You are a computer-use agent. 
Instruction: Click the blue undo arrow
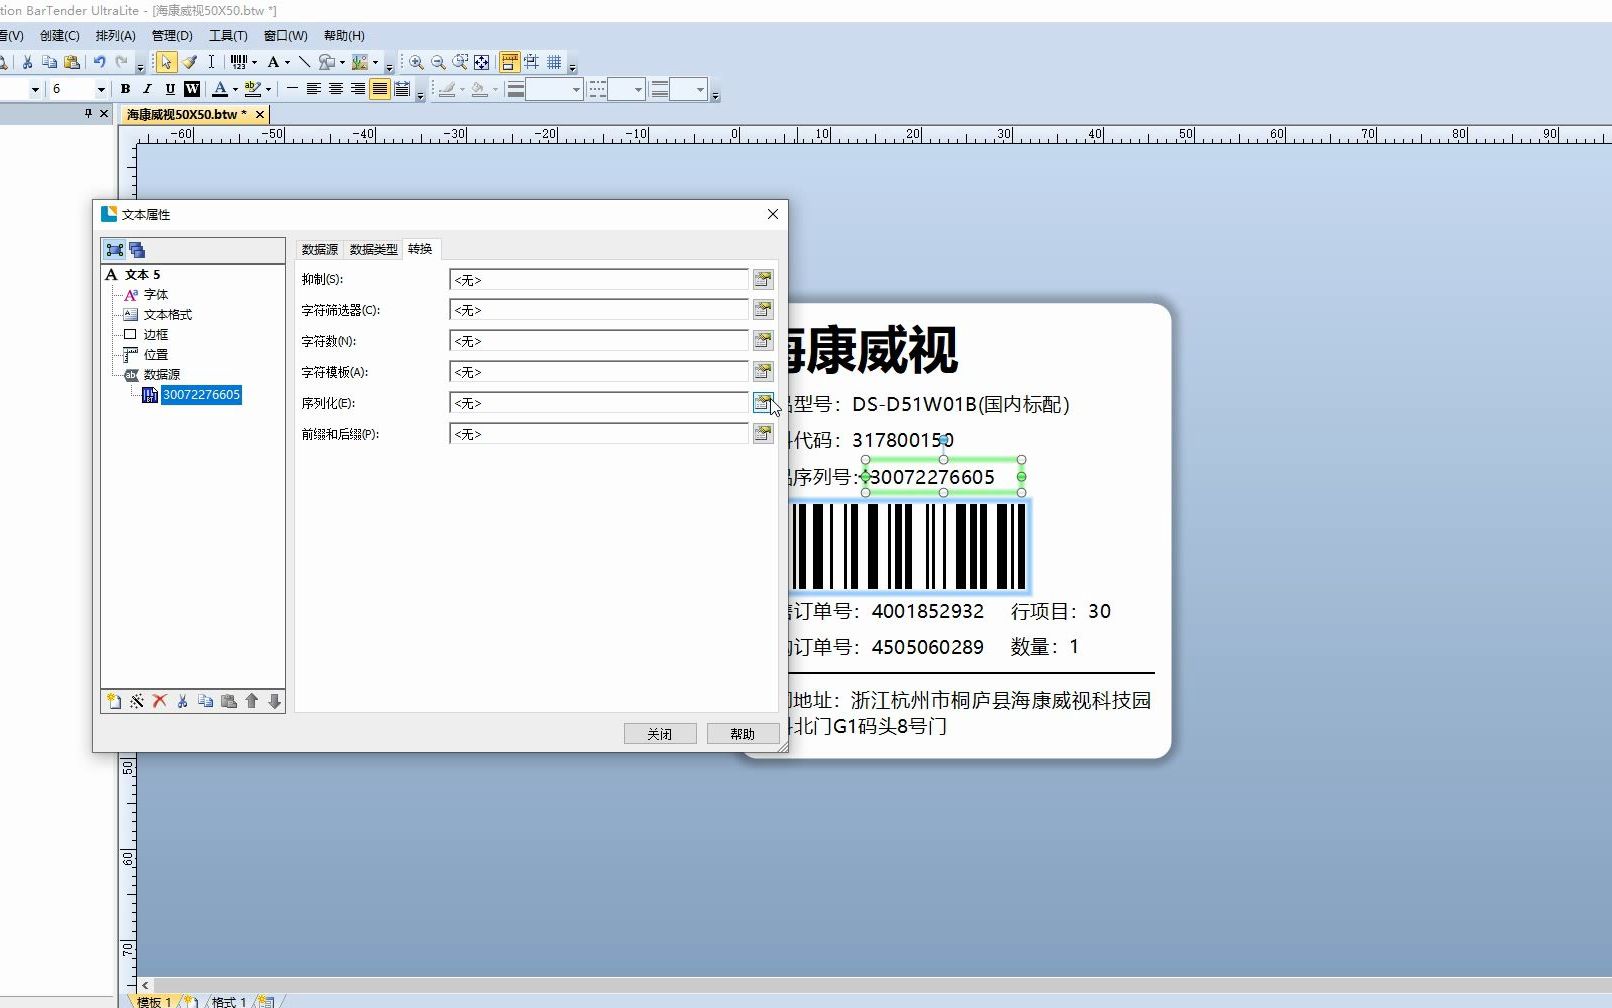[99, 62]
